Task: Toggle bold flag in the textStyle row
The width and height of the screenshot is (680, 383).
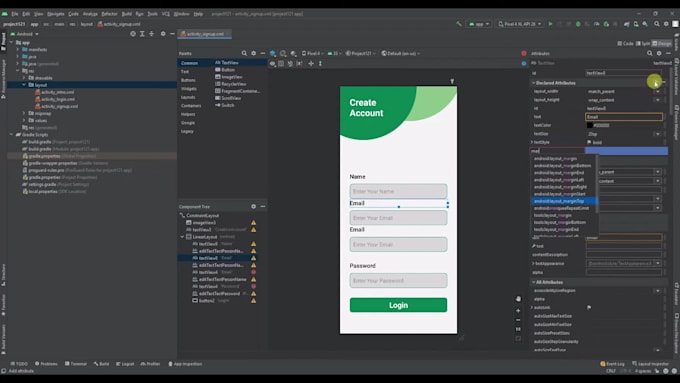Action: pos(589,142)
